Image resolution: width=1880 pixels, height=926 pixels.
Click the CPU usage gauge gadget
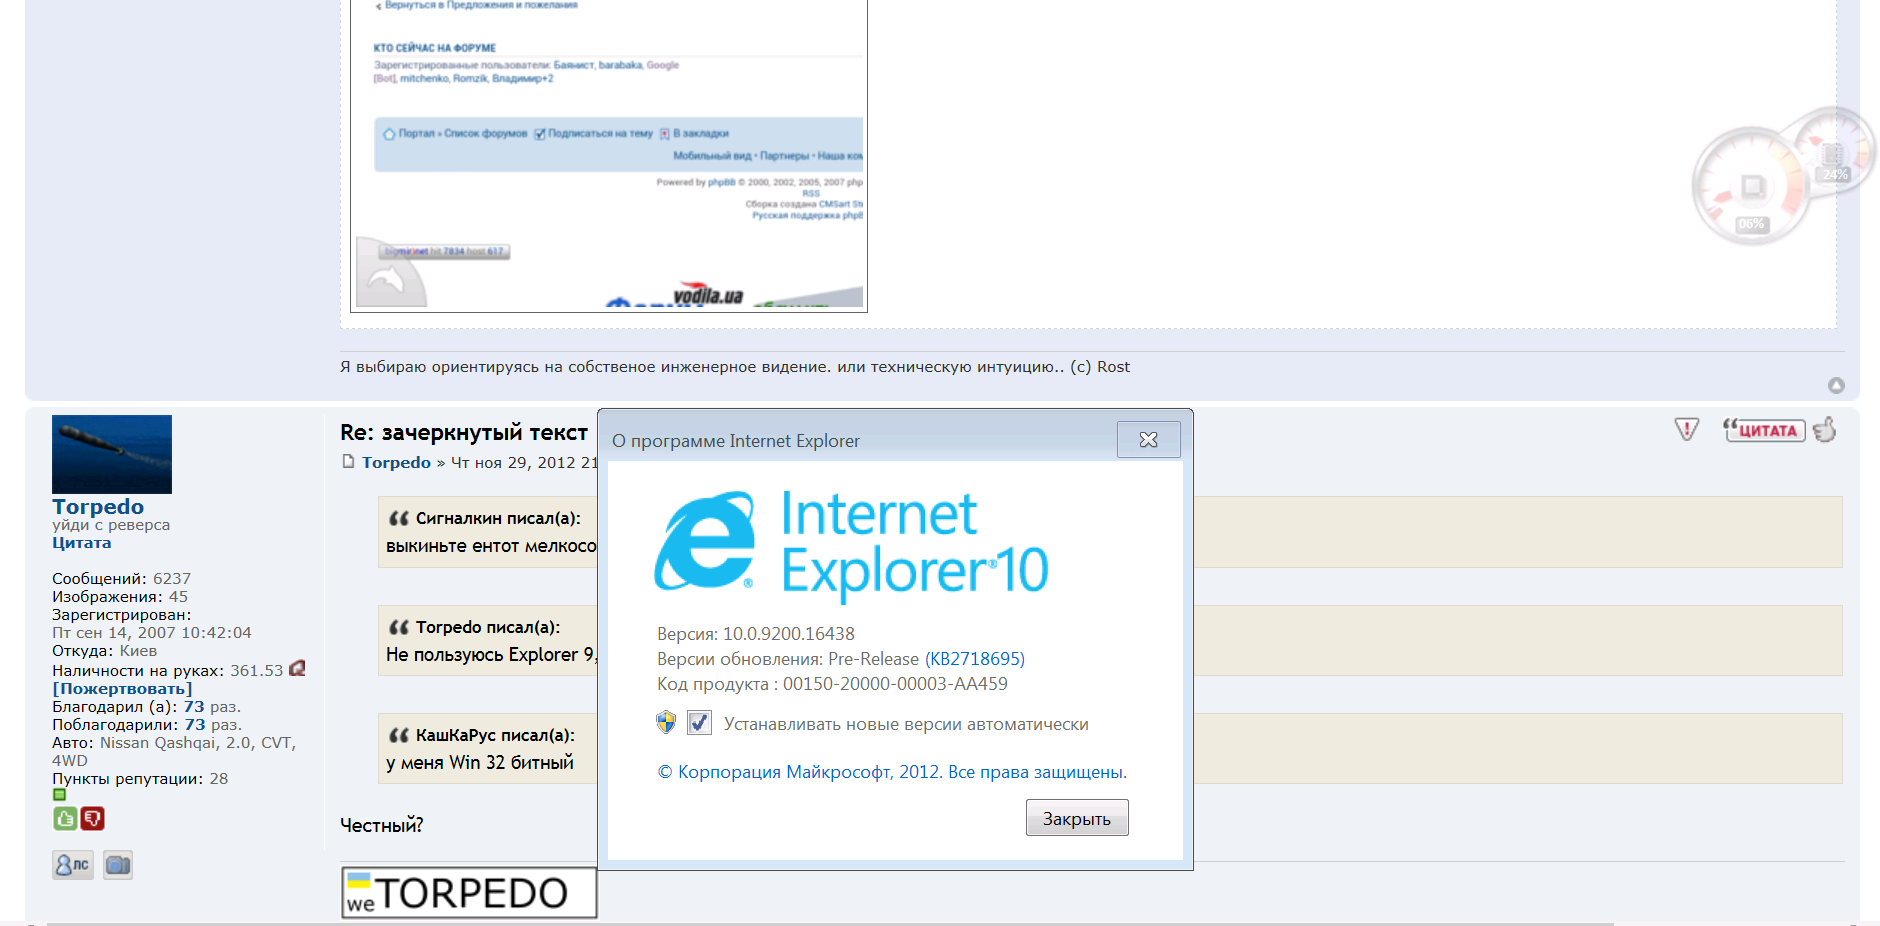pos(1750,187)
